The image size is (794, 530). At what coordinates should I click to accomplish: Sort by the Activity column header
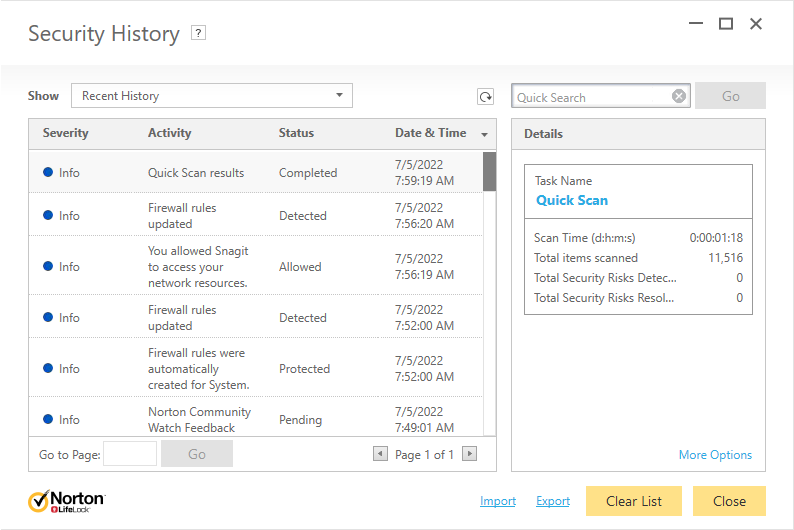(x=170, y=133)
